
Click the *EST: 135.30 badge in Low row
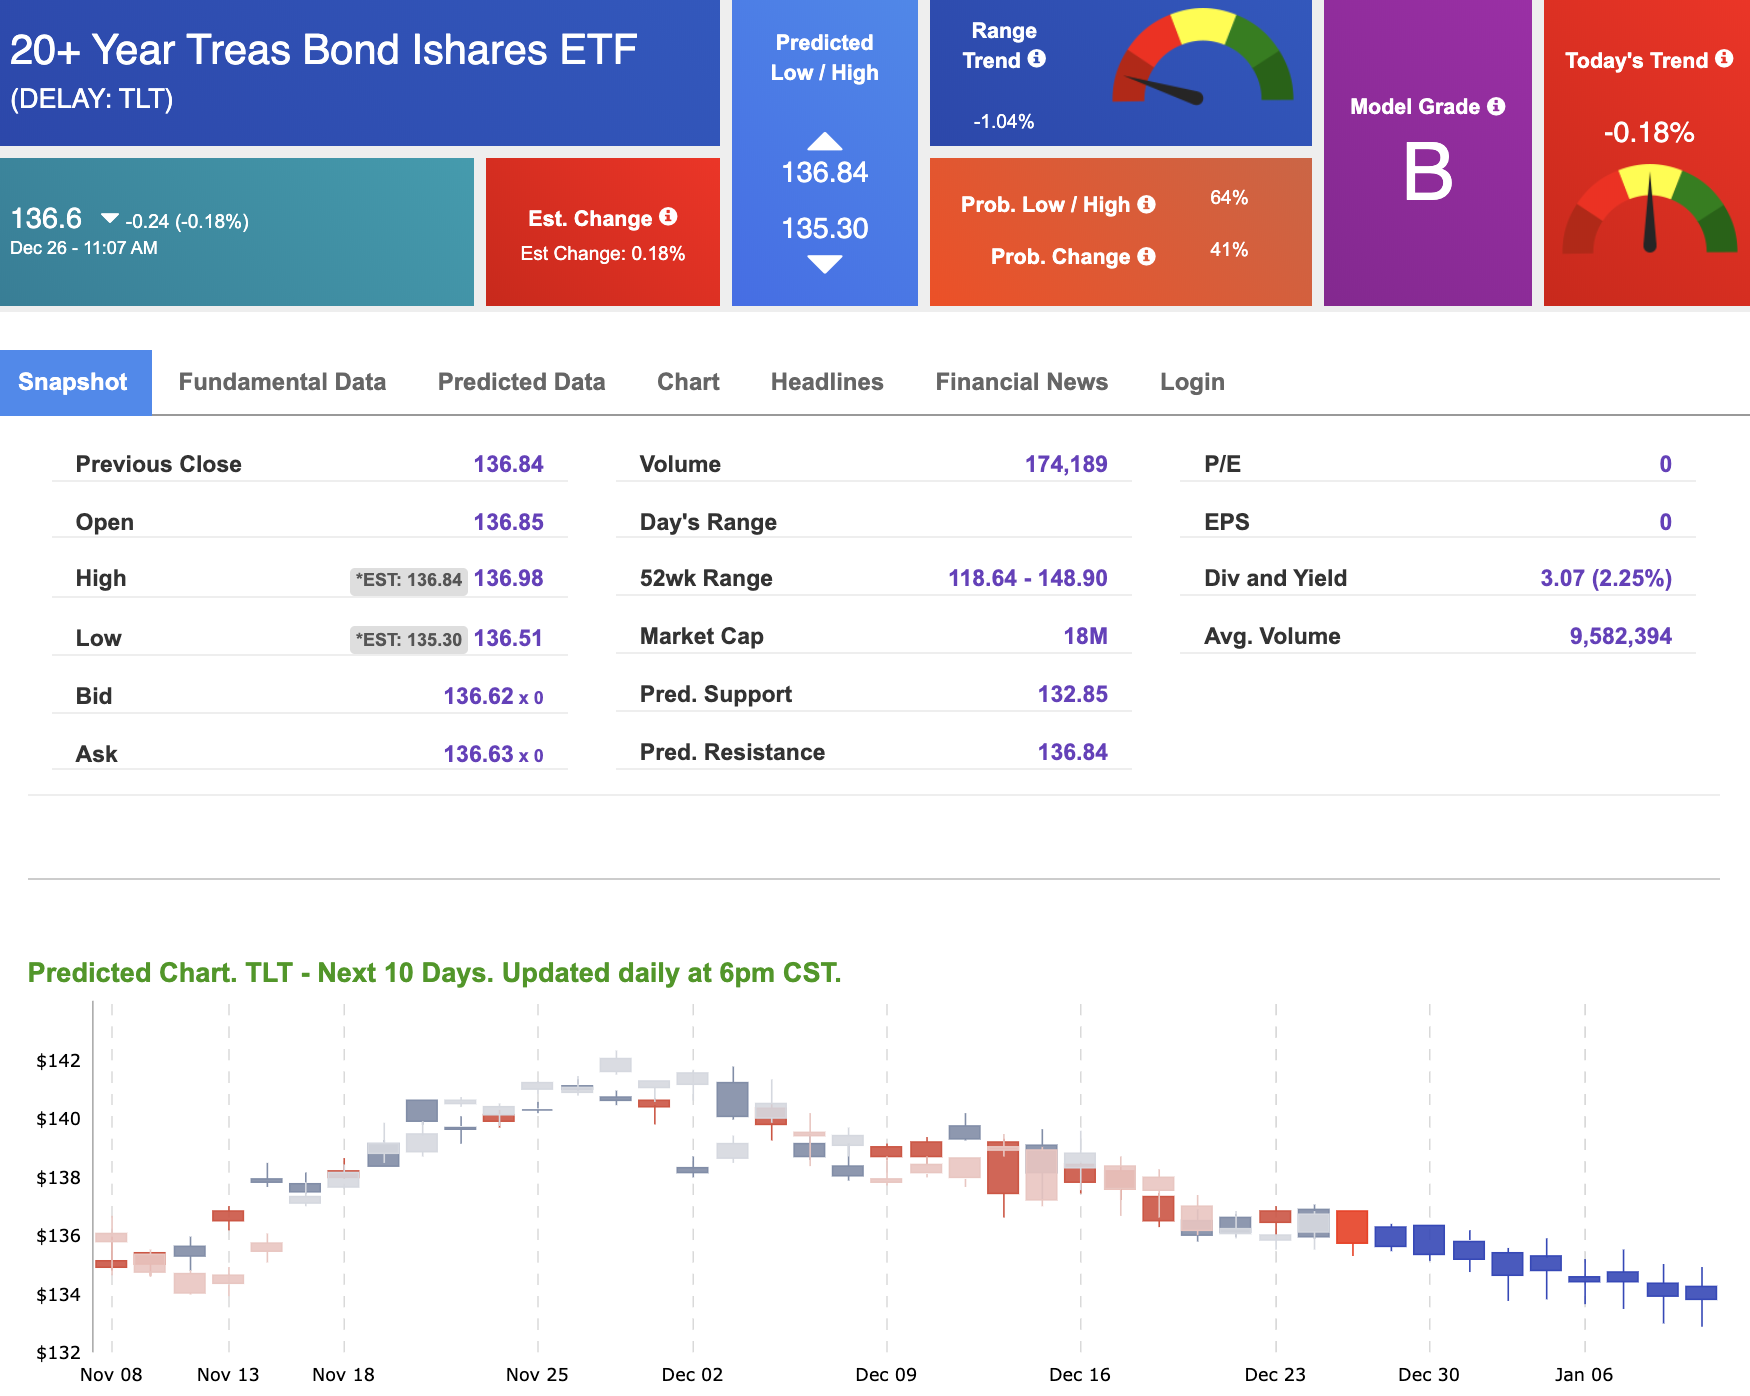click(409, 640)
